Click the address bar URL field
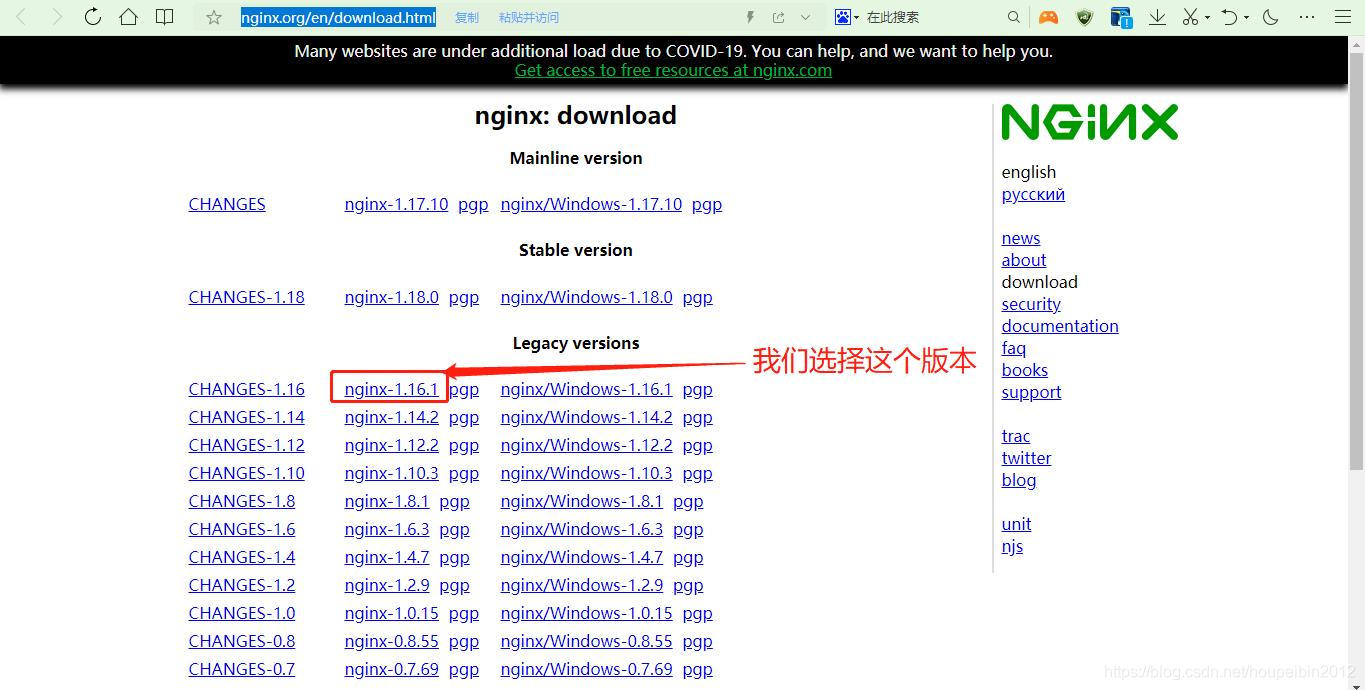The width and height of the screenshot is (1365, 690). tap(338, 17)
